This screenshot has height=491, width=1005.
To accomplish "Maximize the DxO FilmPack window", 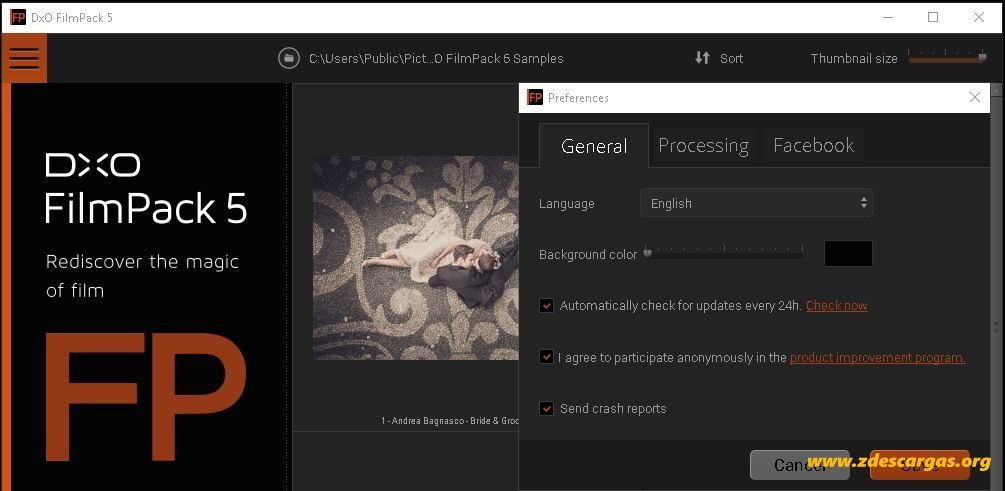I will [x=933, y=17].
